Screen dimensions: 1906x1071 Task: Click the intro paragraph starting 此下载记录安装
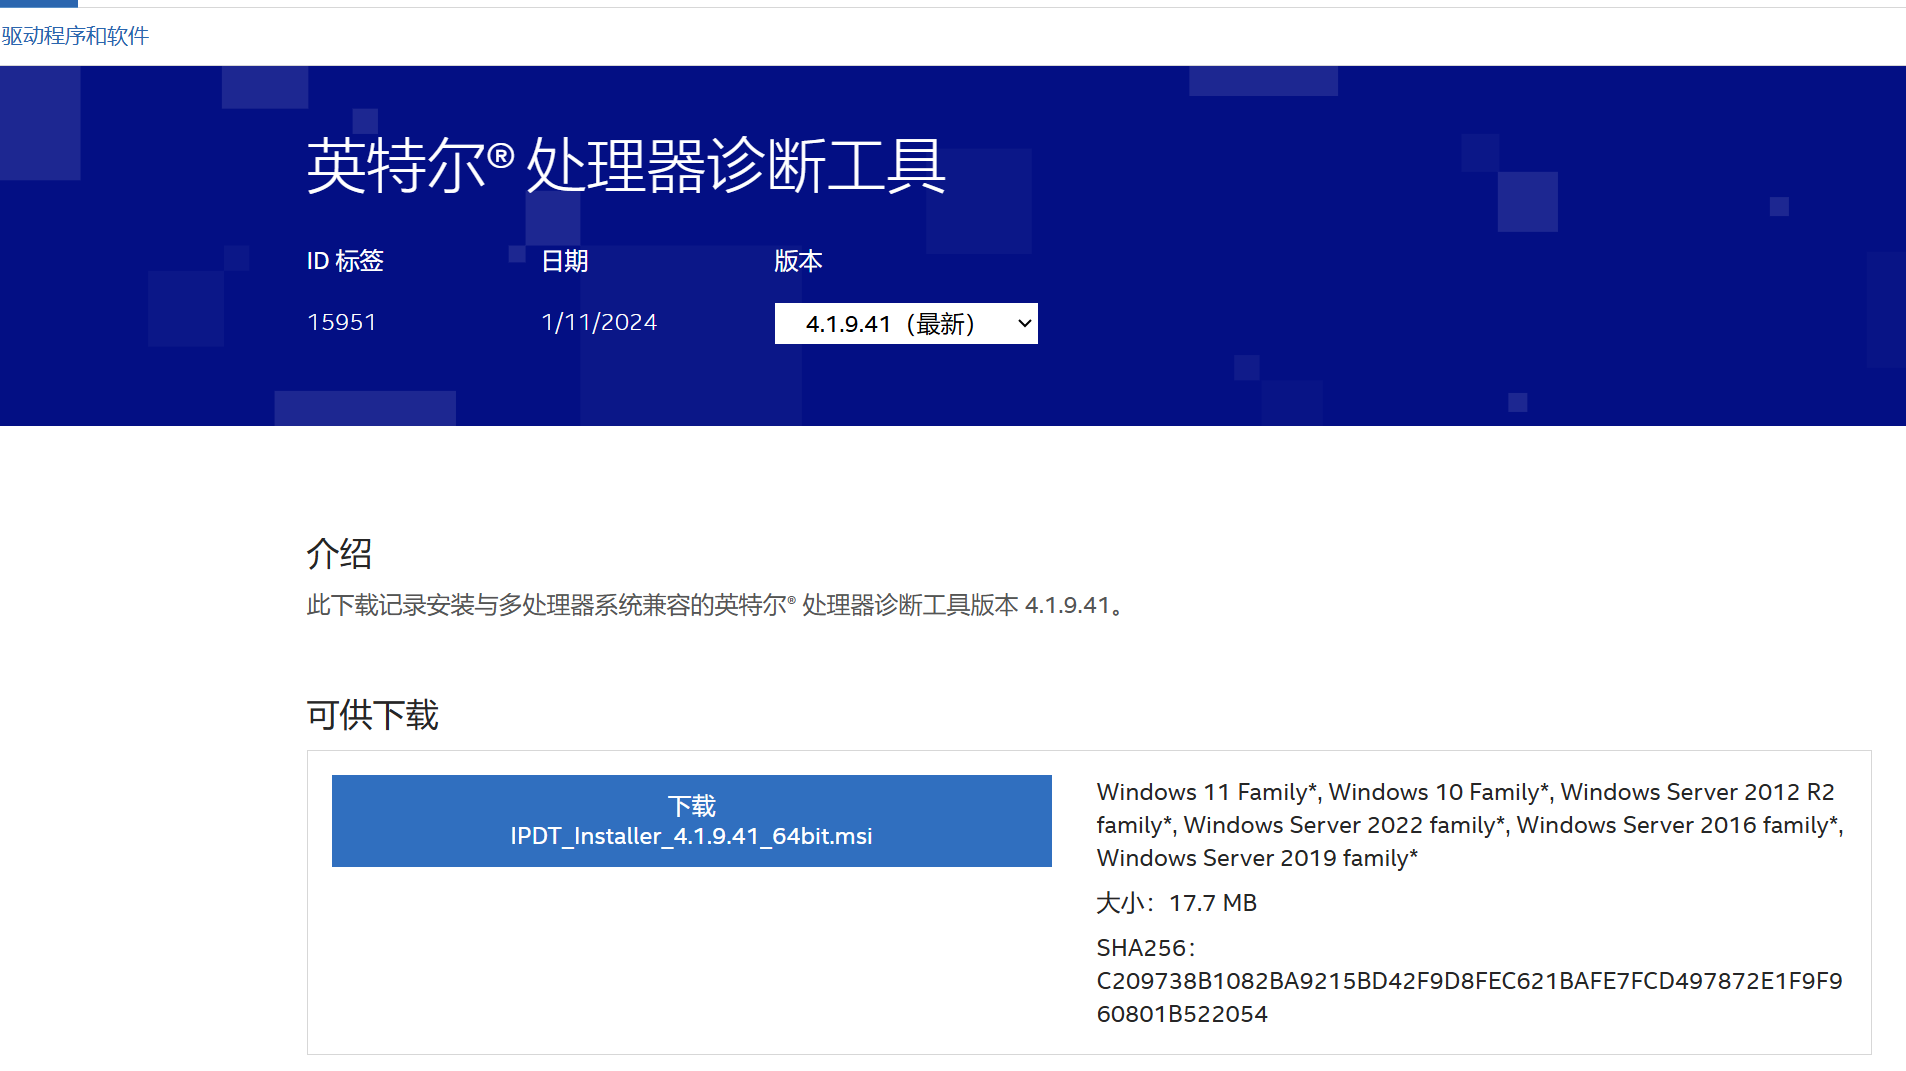click(719, 605)
